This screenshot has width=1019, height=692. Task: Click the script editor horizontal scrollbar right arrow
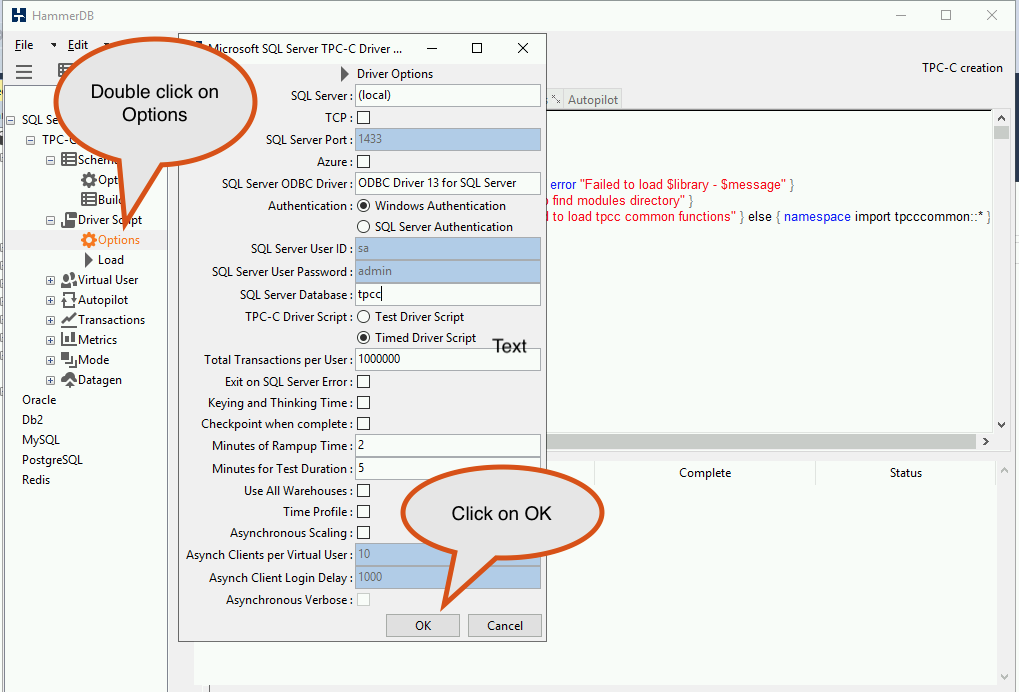[x=985, y=441]
